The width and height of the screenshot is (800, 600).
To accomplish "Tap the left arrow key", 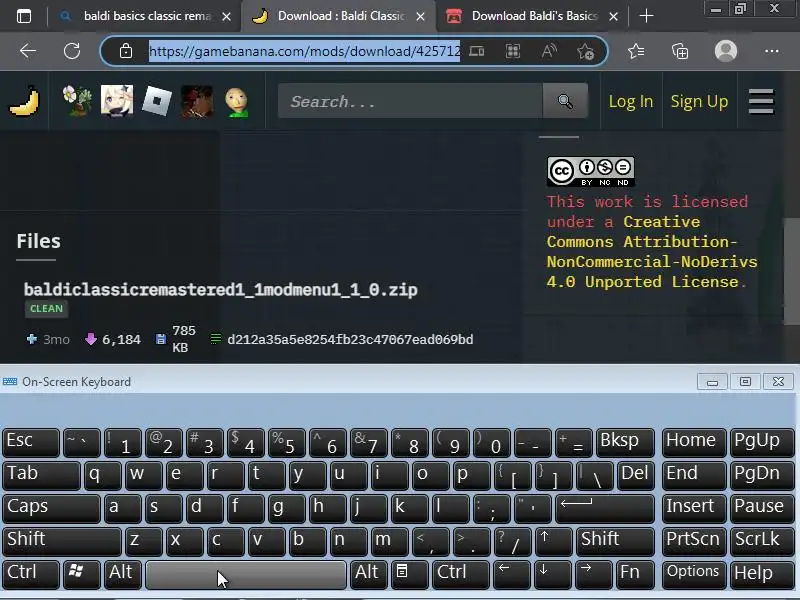I will coord(512,574).
